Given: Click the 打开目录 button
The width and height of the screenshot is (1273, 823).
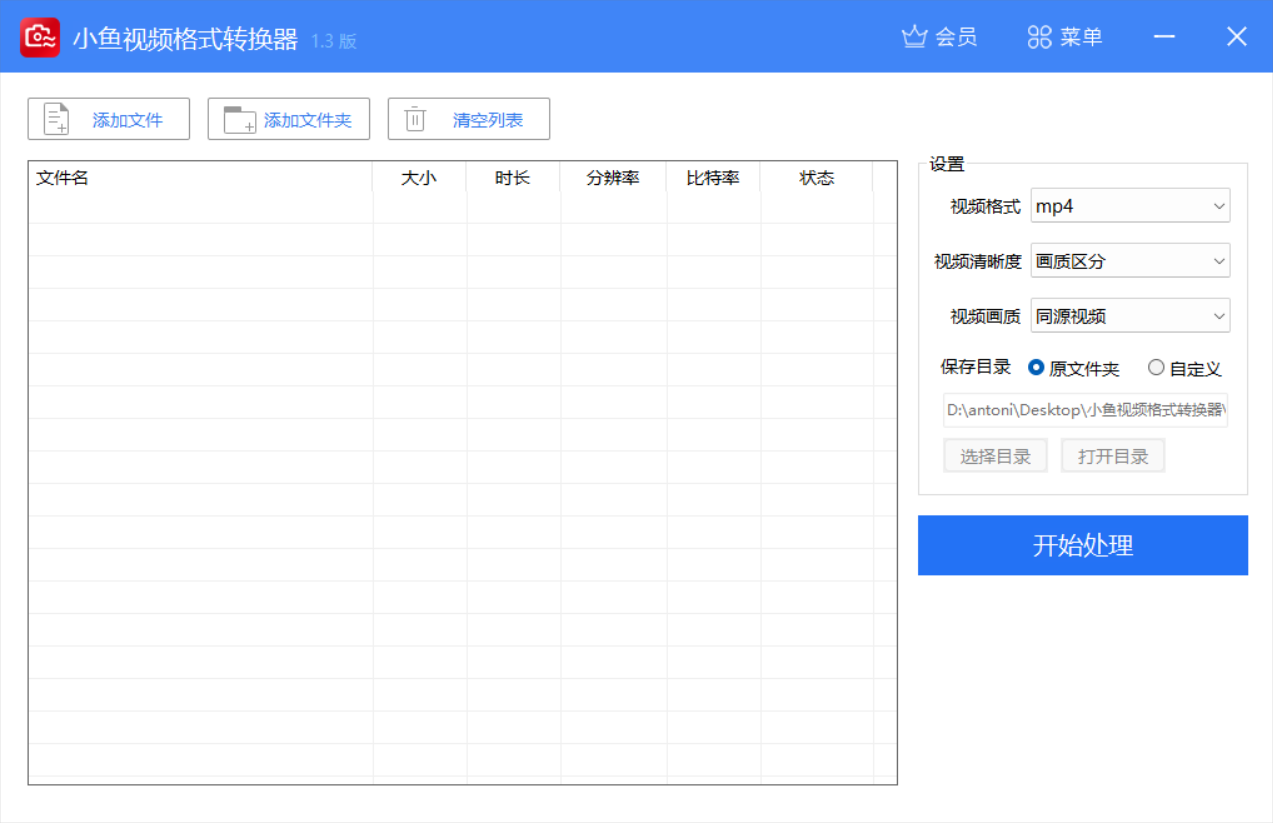Looking at the screenshot, I should (x=1112, y=455).
